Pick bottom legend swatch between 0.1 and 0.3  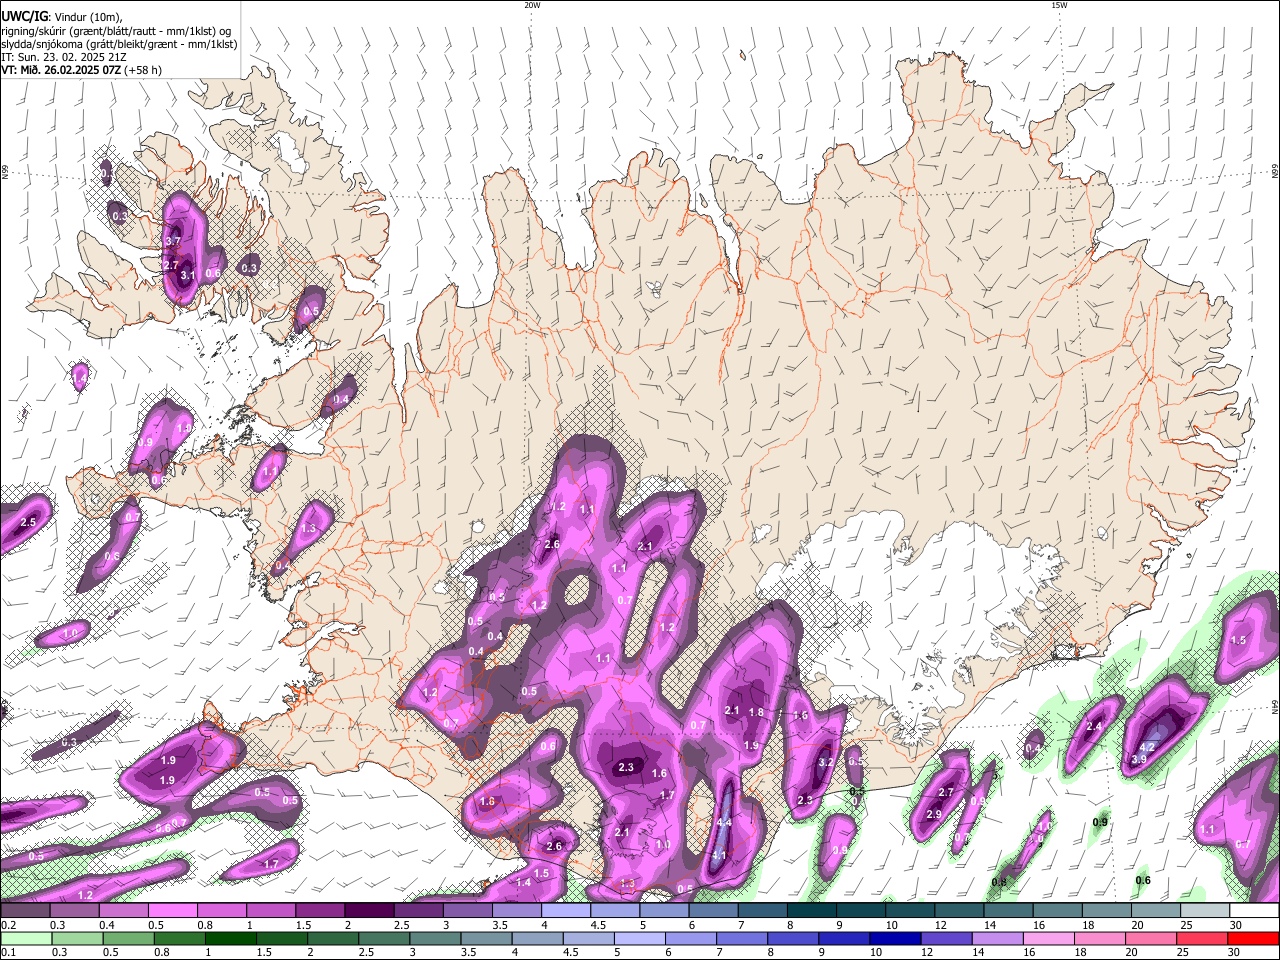point(26,938)
